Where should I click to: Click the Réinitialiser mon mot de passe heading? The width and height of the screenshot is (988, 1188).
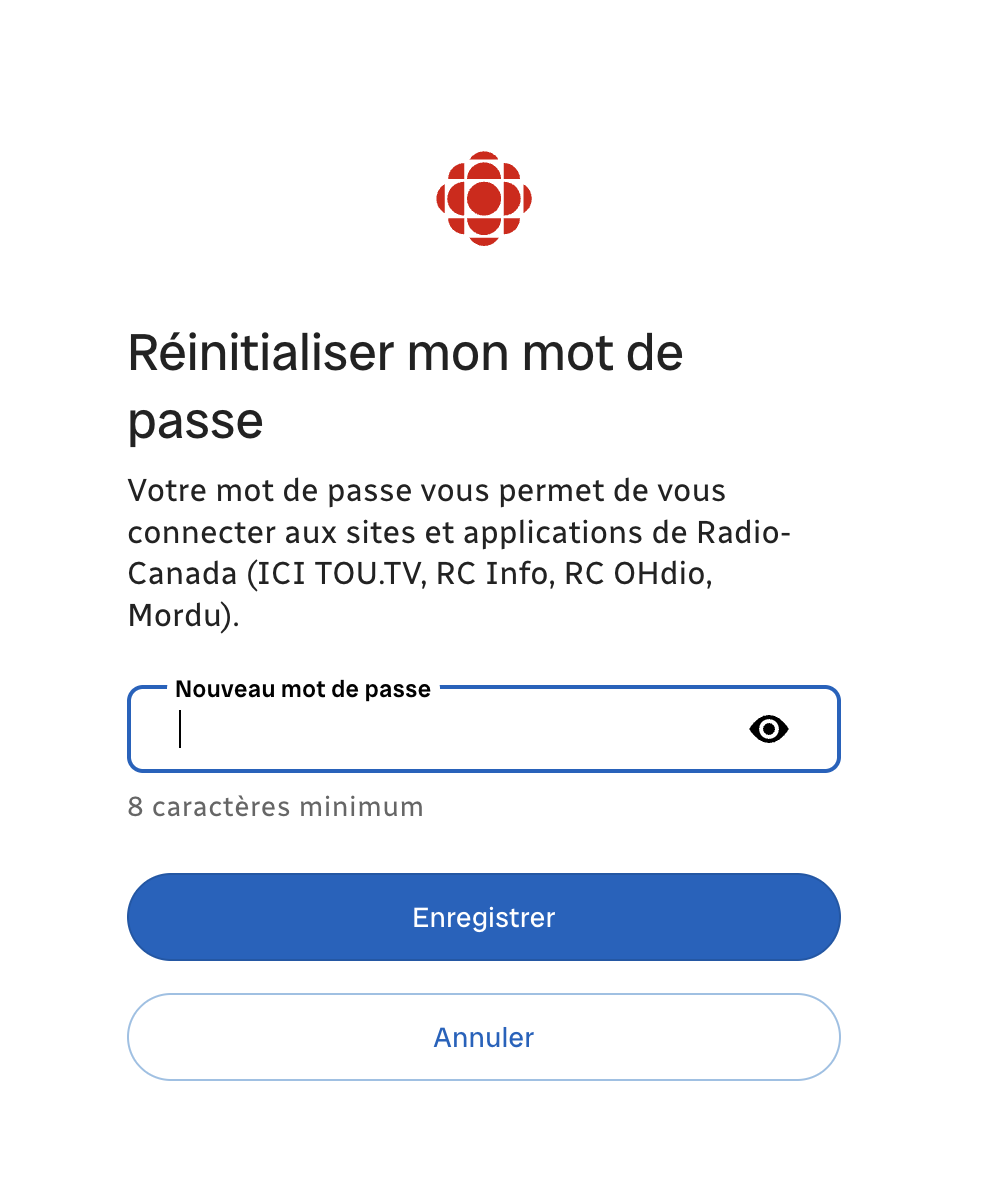click(x=405, y=386)
